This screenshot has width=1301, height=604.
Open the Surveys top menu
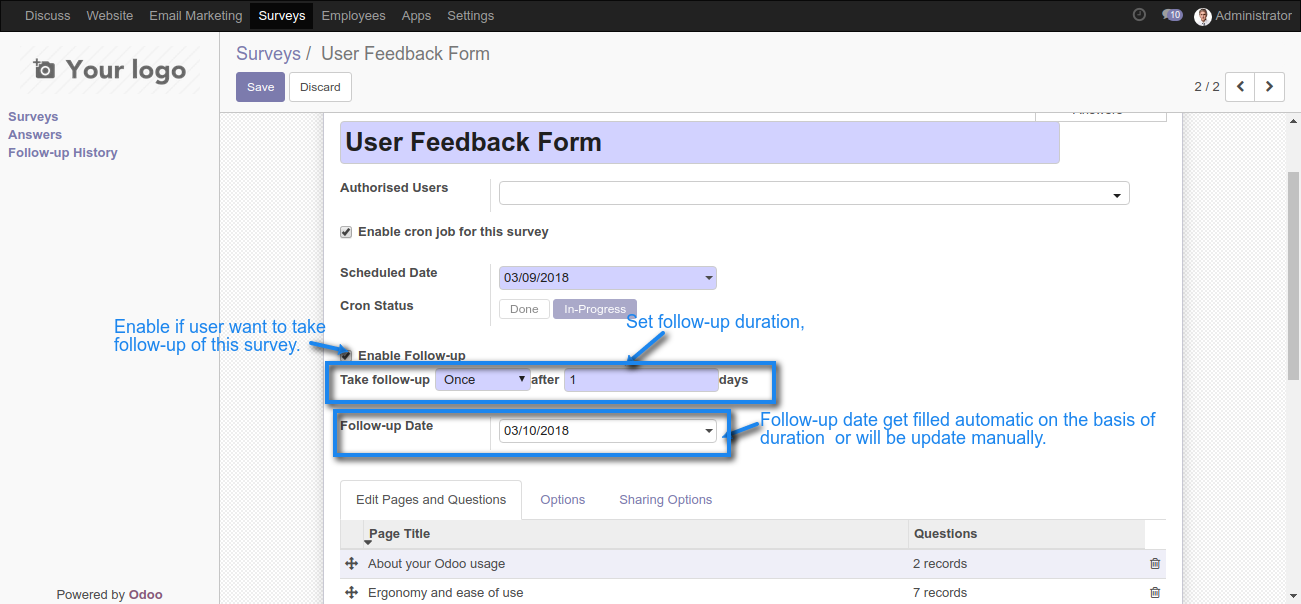click(282, 16)
